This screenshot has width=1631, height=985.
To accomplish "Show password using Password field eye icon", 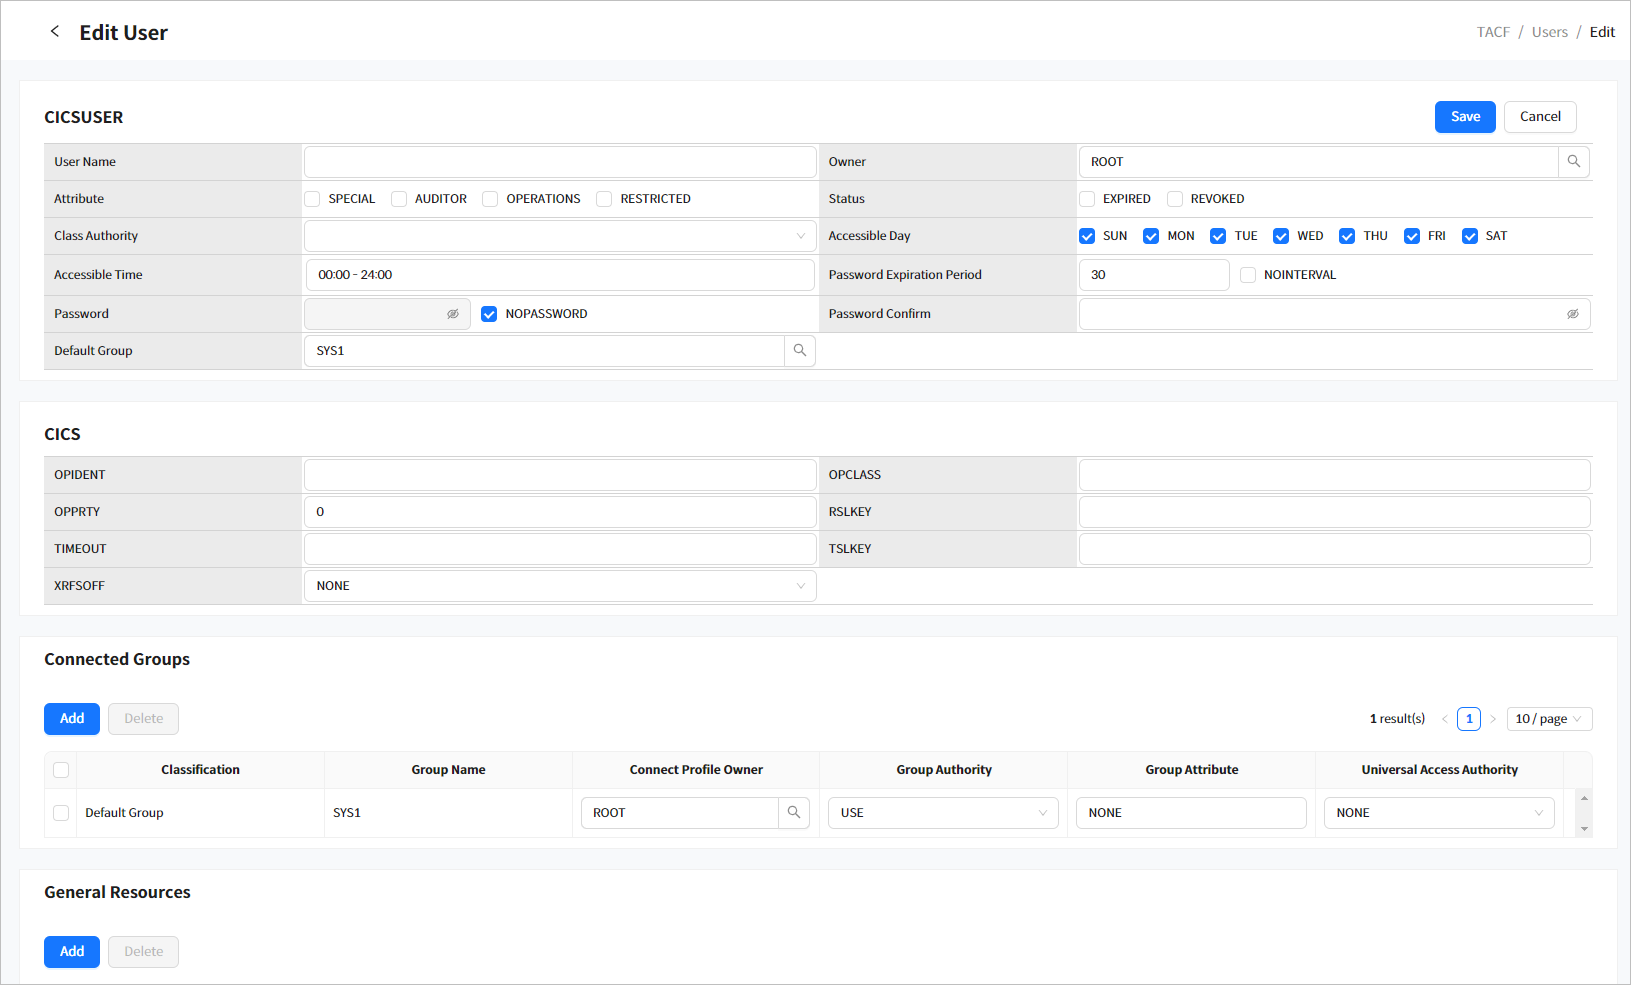I will 452,314.
